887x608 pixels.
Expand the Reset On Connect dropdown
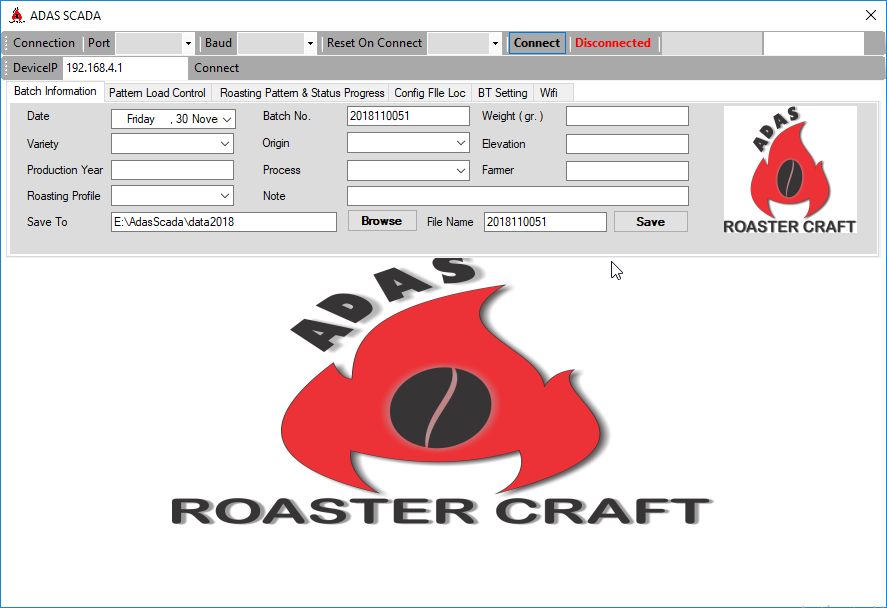click(x=493, y=43)
